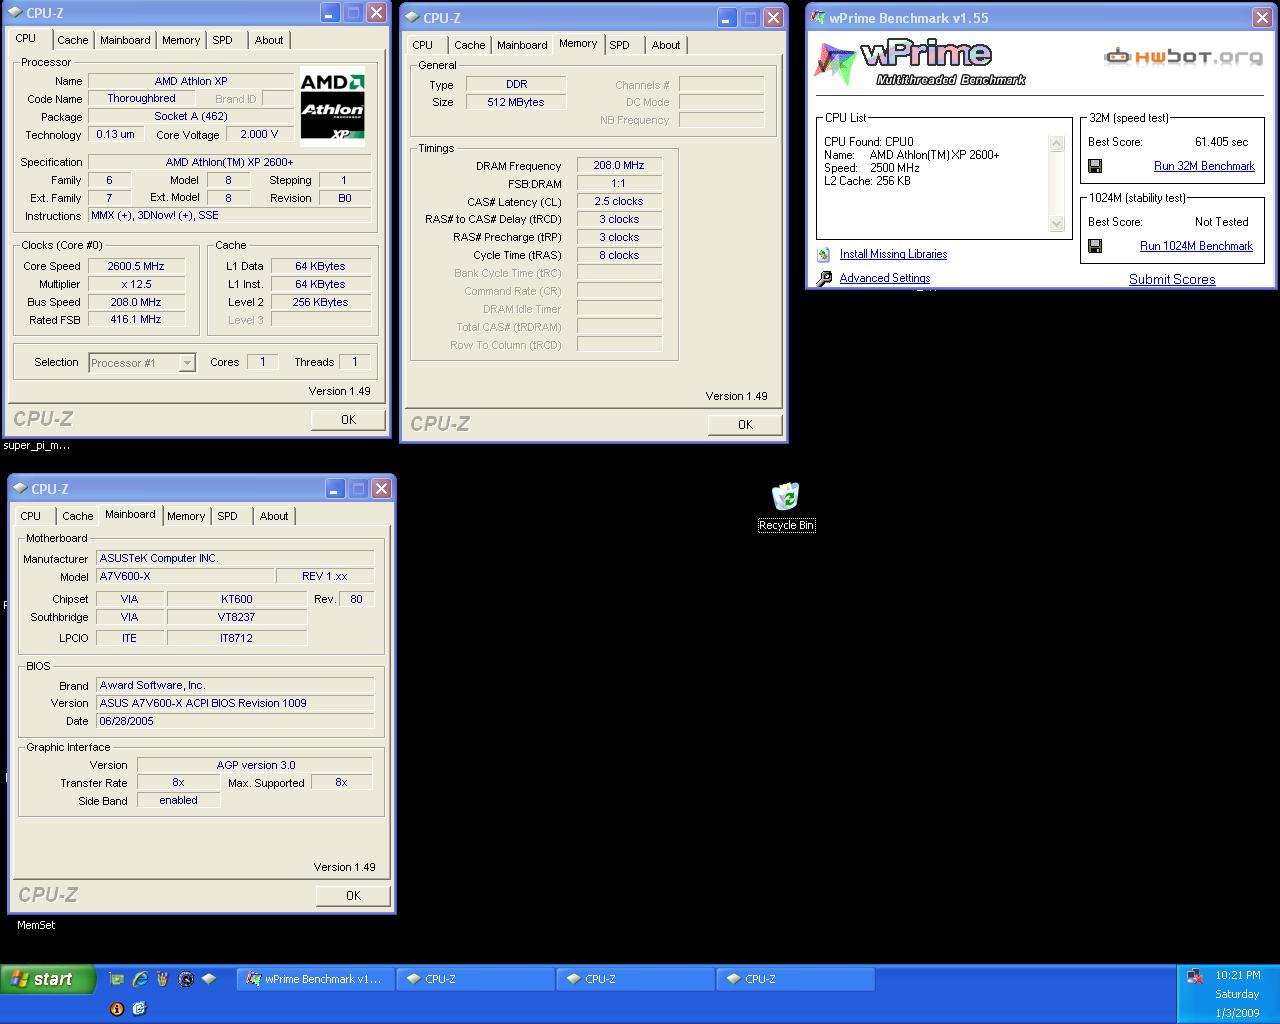Click the AMD Athlon XP logo in CPU-Z
The height and width of the screenshot is (1024, 1280).
coord(333,106)
